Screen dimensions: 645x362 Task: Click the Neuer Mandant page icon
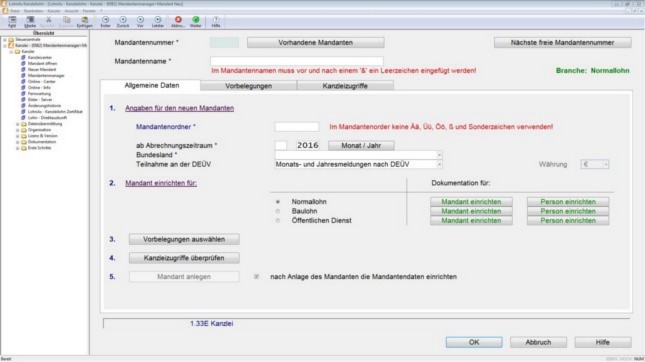point(23,70)
